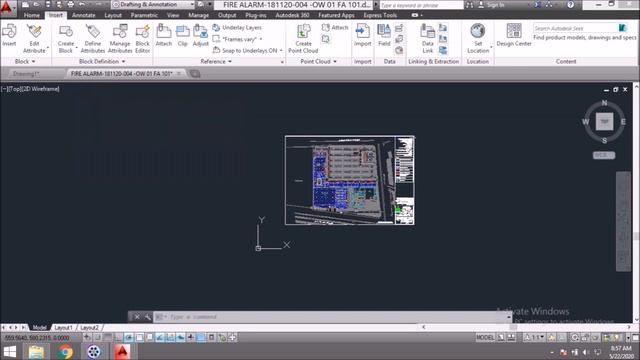Open the Create Point Cloud tool
Viewport: 640px width, 360px height.
(303, 38)
